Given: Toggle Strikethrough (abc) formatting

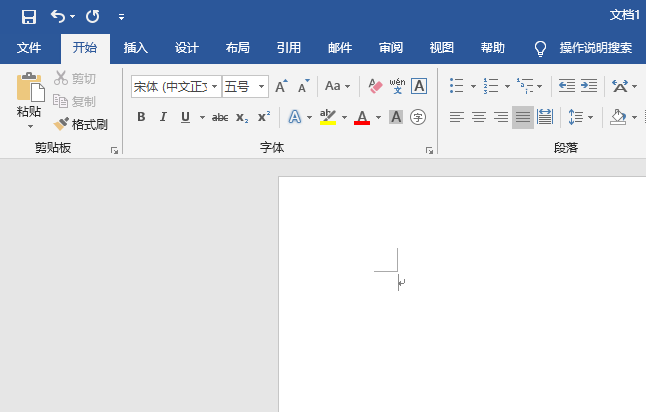Looking at the screenshot, I should pos(220,117).
